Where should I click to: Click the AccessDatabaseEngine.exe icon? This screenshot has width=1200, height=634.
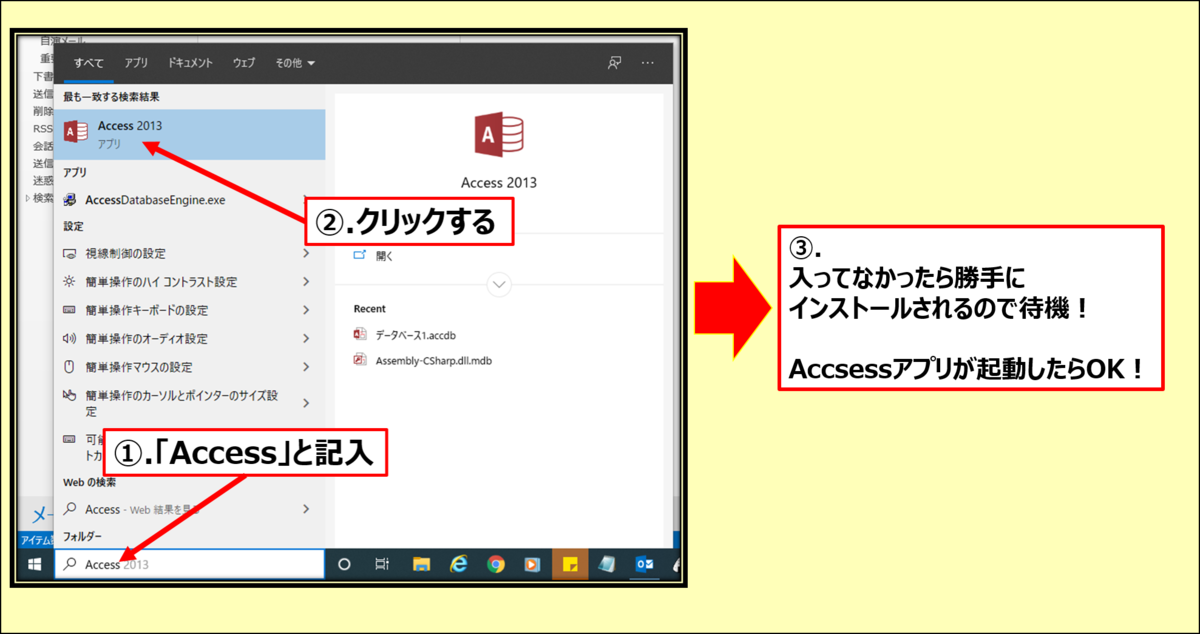(x=70, y=200)
